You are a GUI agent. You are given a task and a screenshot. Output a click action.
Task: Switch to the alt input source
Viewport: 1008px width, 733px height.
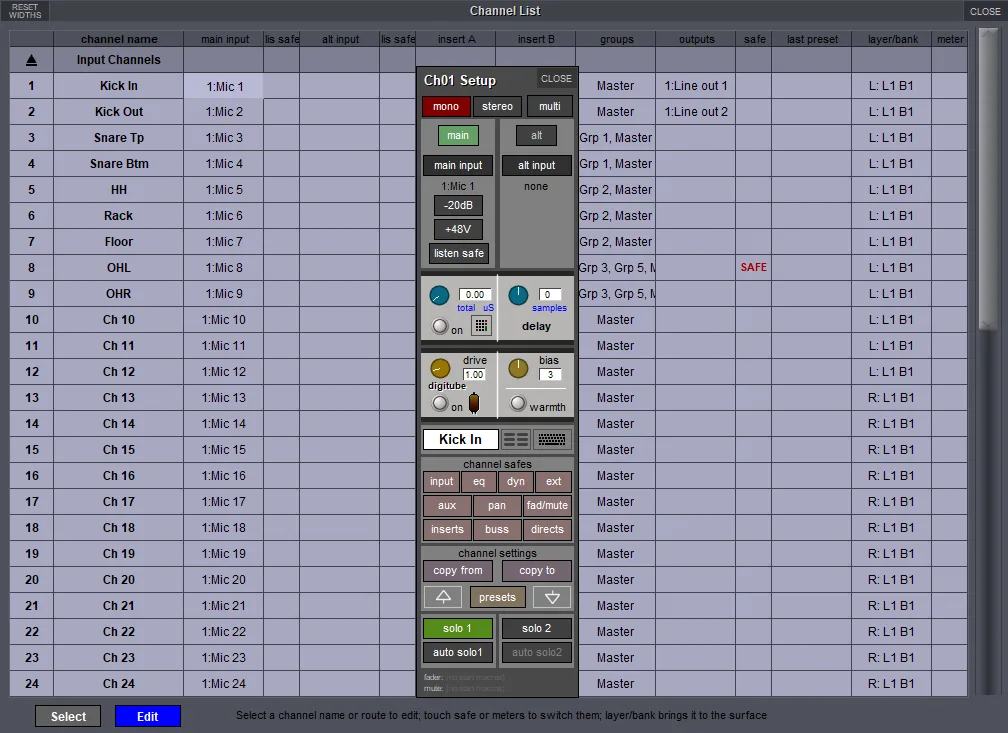536,136
